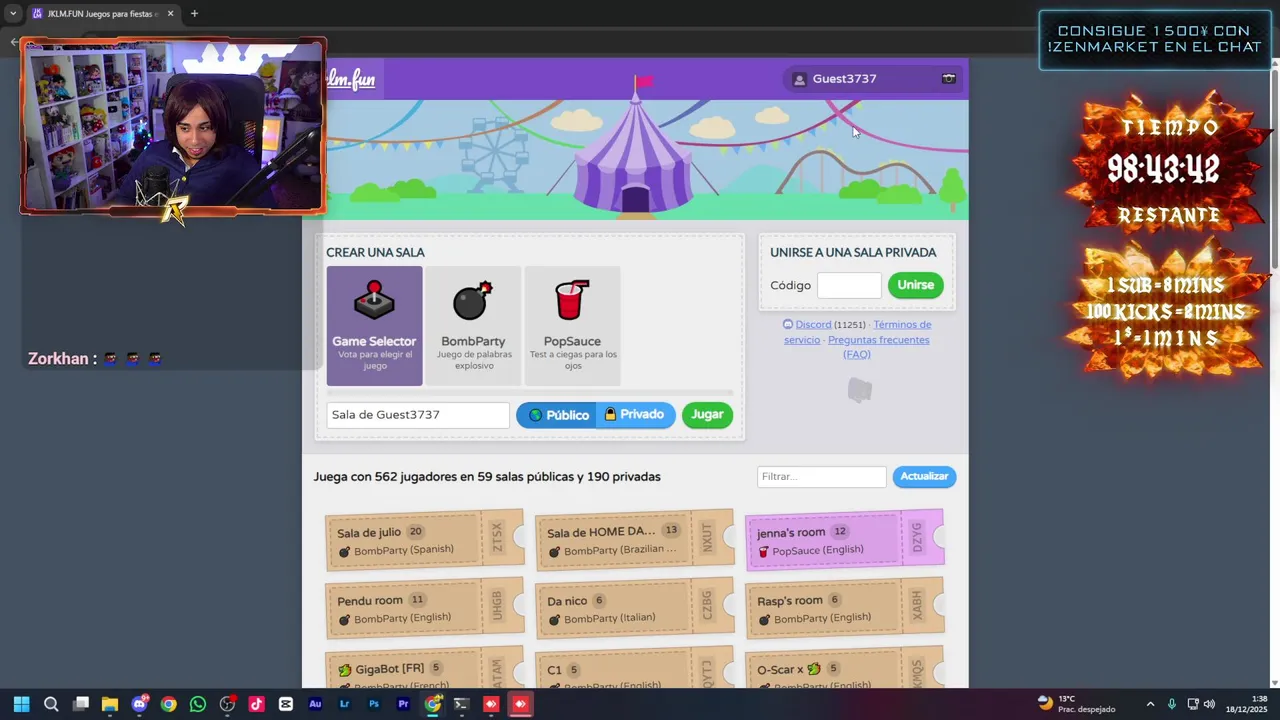Viewport: 1280px width, 720px height.
Task: Click the Actualizar button
Action: tap(924, 476)
